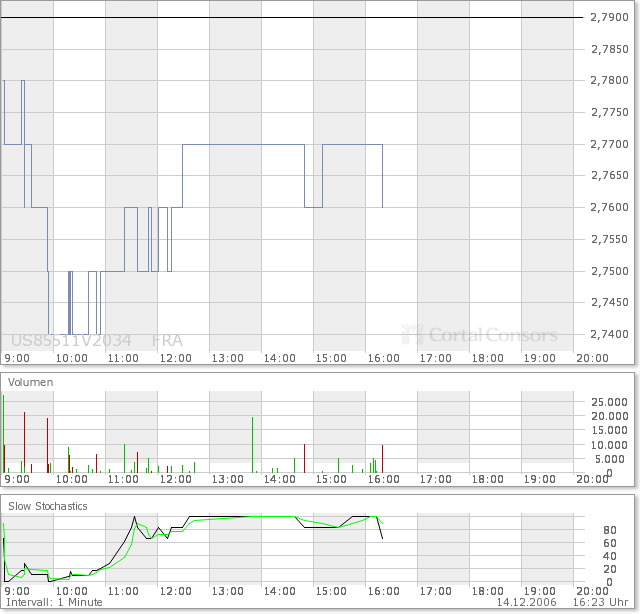Click the Intervall: 1 Minute label
Viewport: 640px width, 614px height.
pyautogui.click(x=54, y=602)
